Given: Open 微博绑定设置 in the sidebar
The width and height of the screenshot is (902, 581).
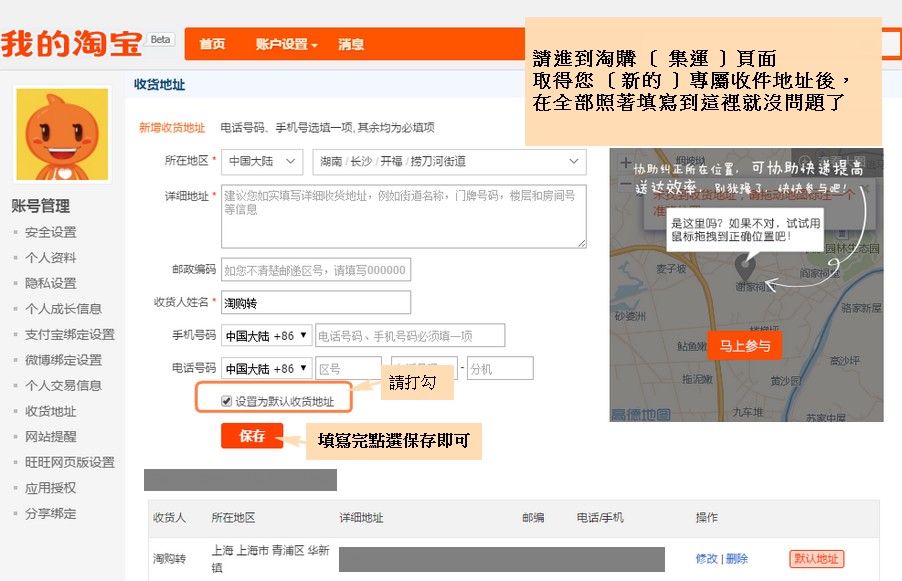Looking at the screenshot, I should coord(63,360).
